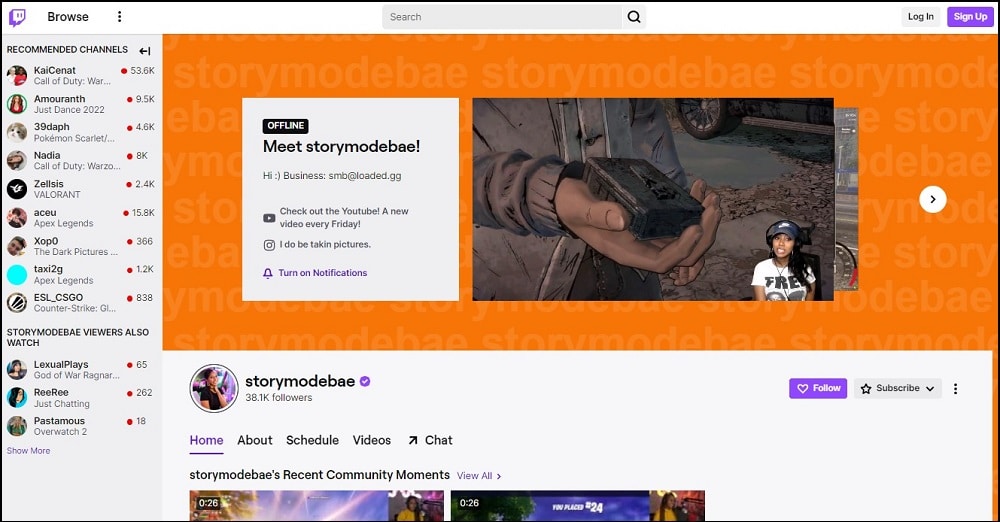Click Turn on Notifications link

point(323,273)
